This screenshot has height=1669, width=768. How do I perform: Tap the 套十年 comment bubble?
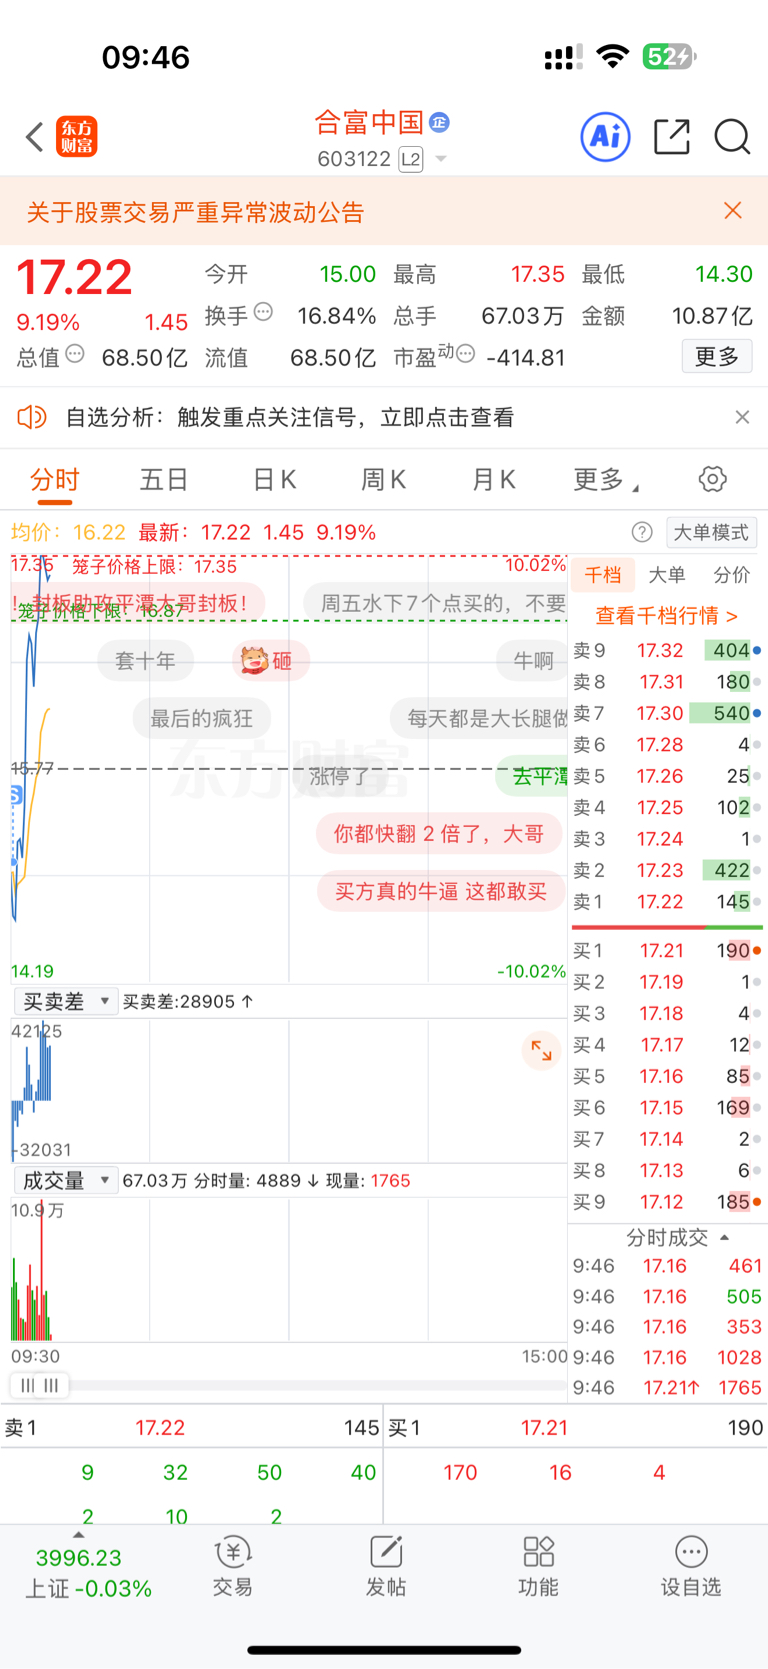[x=145, y=660]
